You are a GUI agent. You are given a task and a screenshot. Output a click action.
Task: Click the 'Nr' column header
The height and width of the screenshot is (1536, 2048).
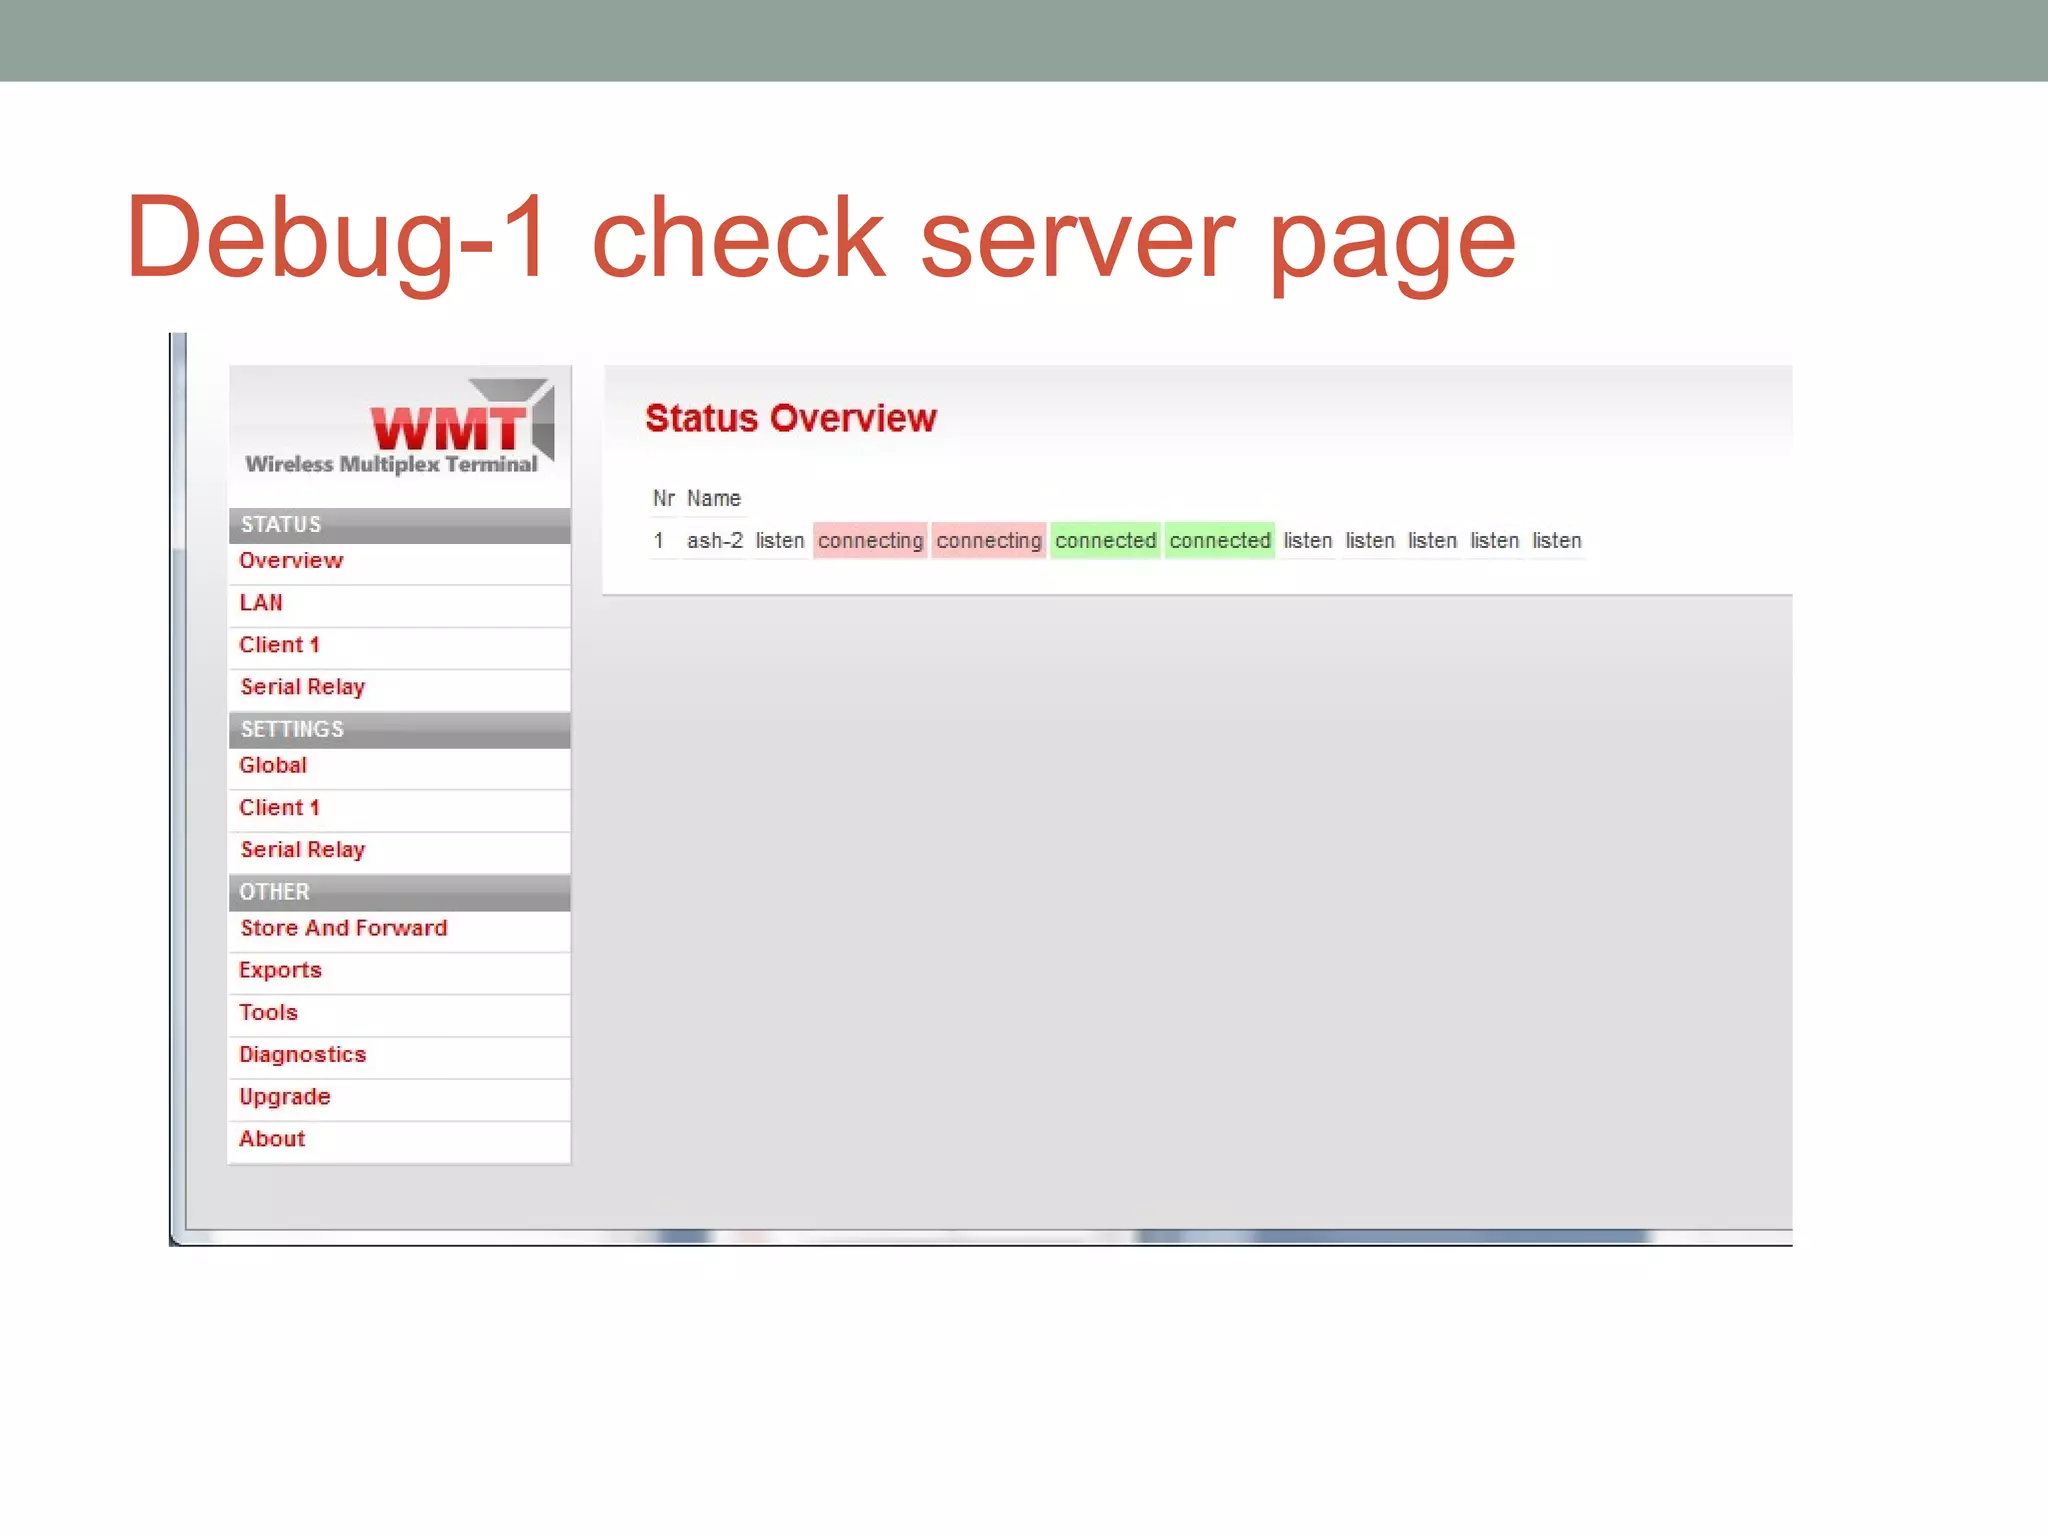click(x=664, y=499)
